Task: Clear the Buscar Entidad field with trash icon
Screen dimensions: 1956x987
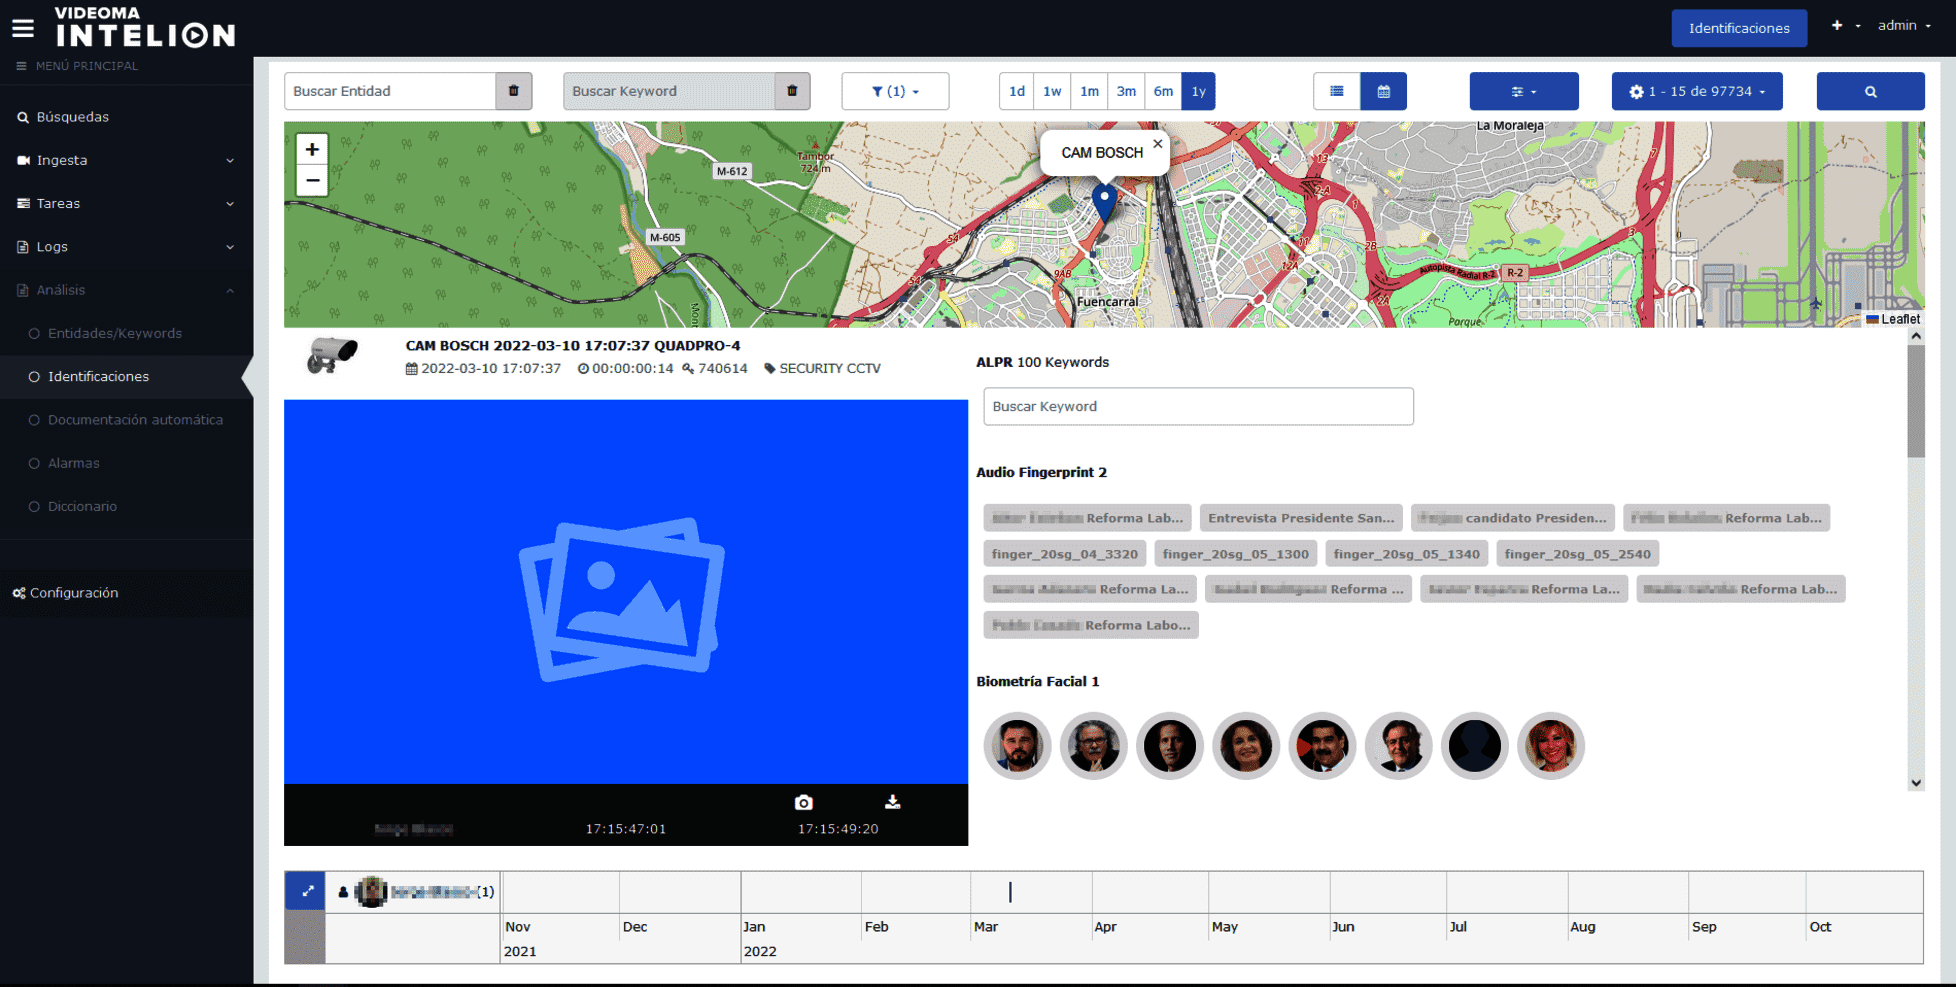Action: 514,91
